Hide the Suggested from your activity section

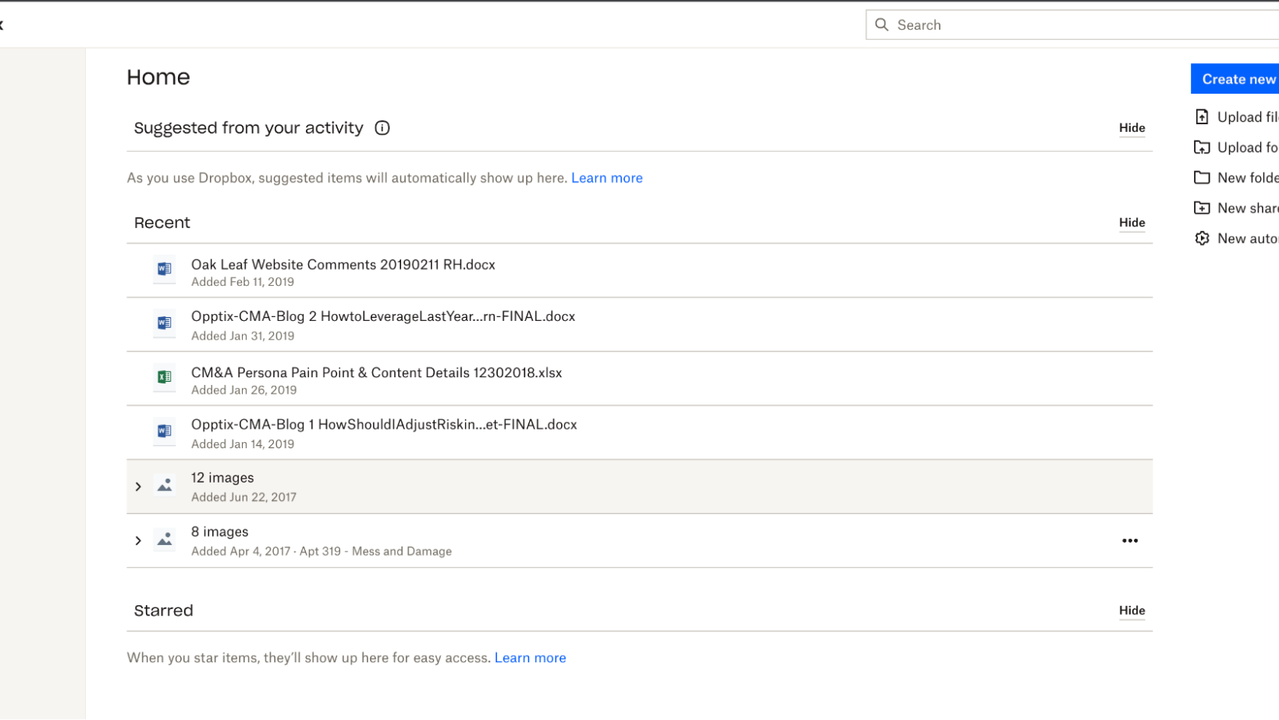click(x=1131, y=128)
